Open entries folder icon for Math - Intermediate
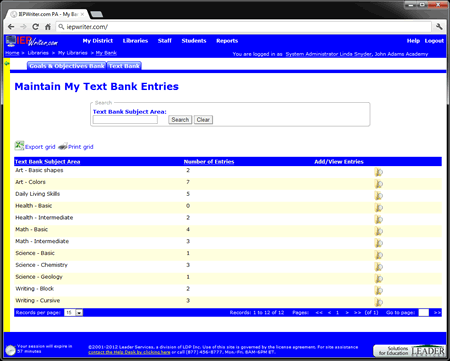Image resolution: width=450 pixels, height=361 pixels. click(379, 243)
